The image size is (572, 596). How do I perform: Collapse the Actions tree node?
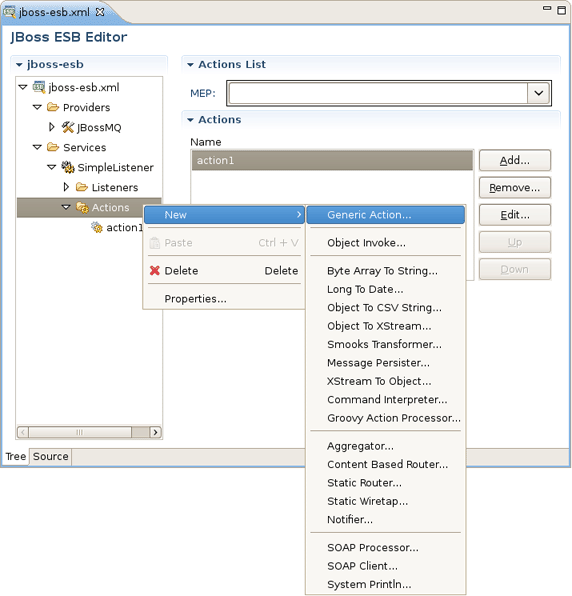[x=66, y=207]
